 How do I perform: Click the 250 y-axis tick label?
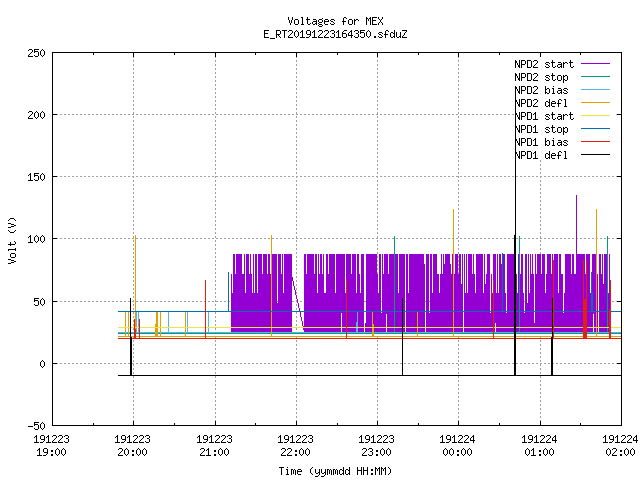(36, 53)
